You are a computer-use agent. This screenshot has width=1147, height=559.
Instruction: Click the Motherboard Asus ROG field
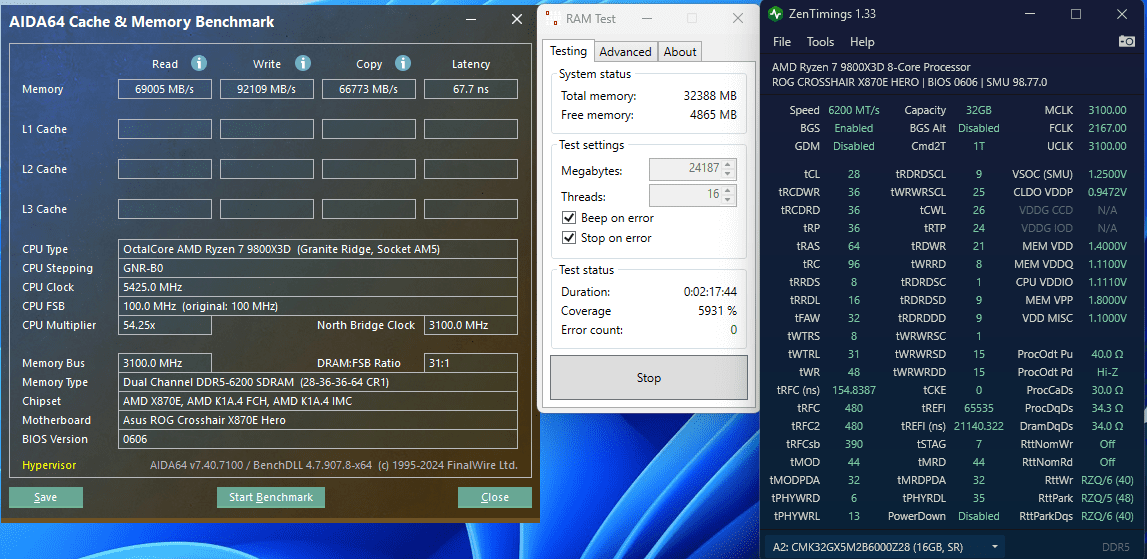point(317,420)
